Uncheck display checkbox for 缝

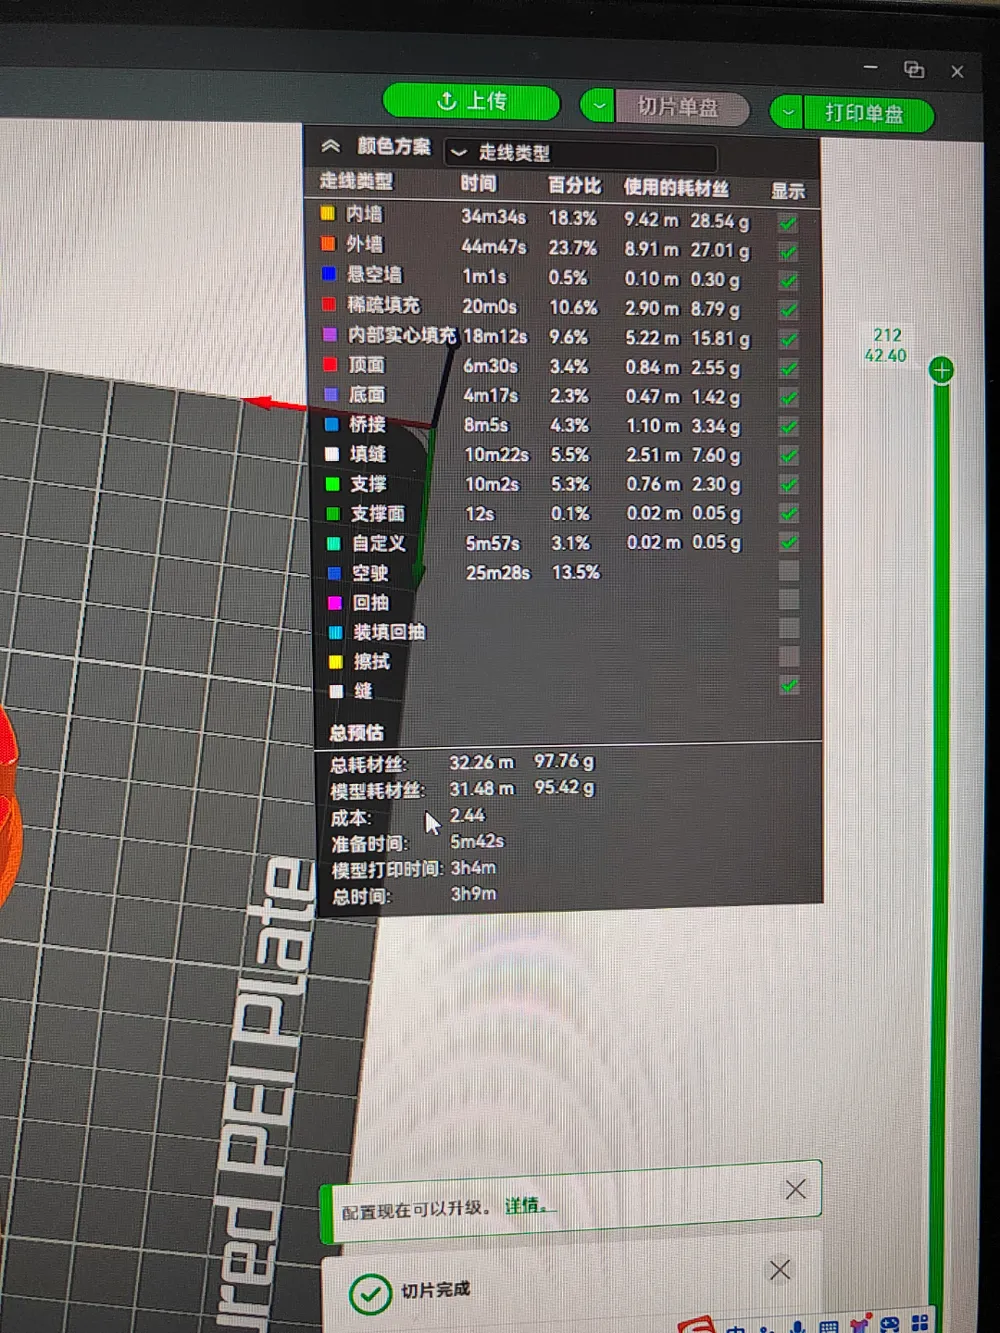click(789, 685)
